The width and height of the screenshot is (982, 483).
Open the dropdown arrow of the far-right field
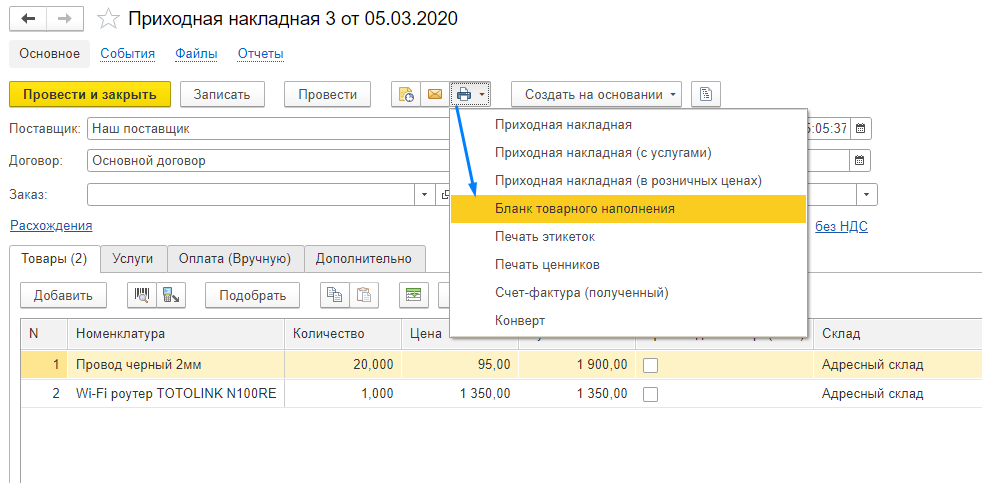pos(867,194)
